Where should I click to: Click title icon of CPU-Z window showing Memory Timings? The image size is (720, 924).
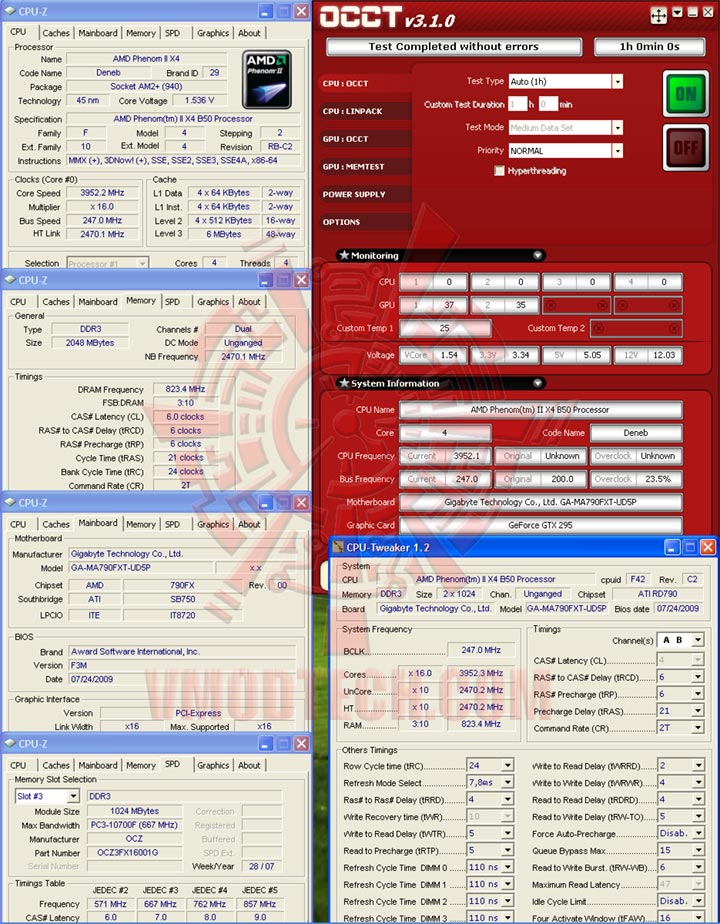coord(10,280)
